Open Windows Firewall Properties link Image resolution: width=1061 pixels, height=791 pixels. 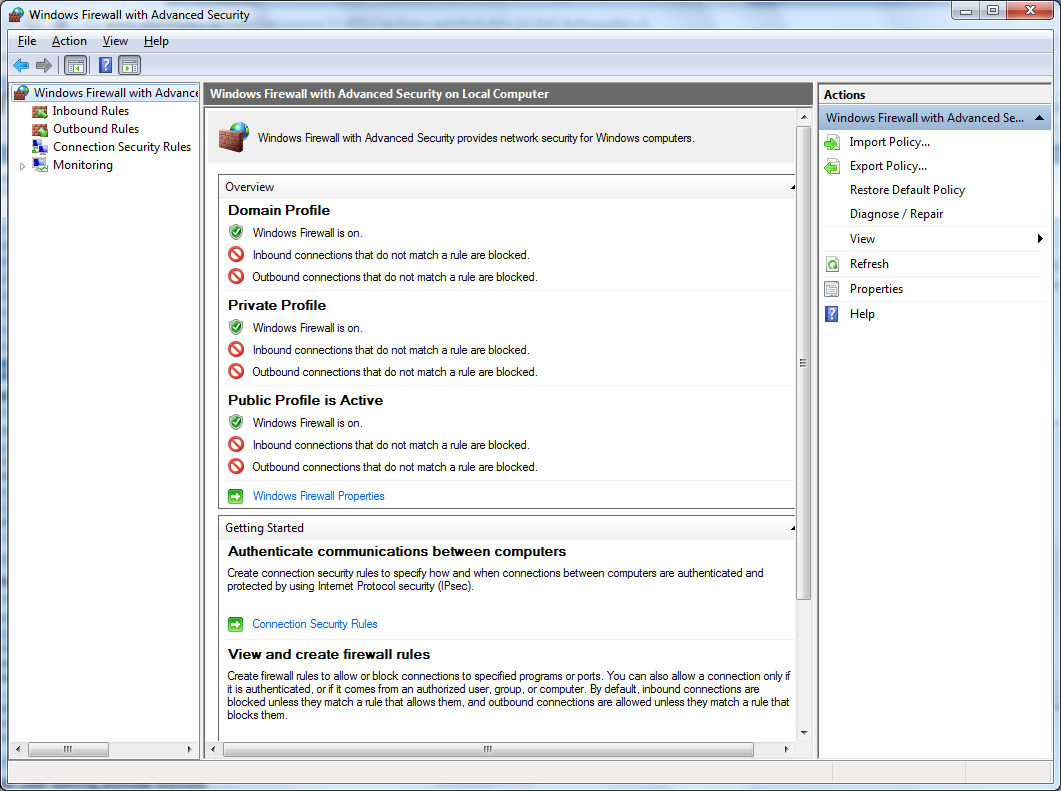[x=319, y=496]
